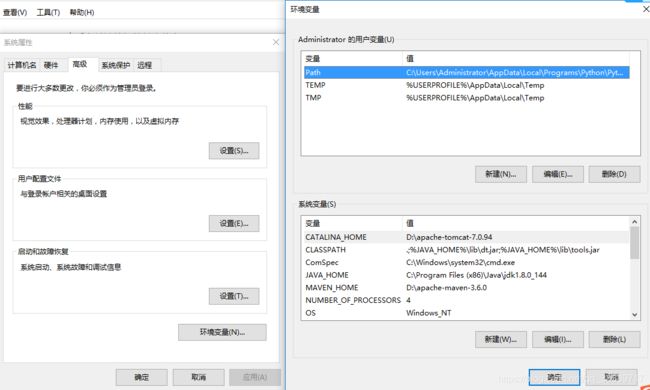Open 环境变量(N)... button
Image resolution: width=650 pixels, height=390 pixels.
222,332
